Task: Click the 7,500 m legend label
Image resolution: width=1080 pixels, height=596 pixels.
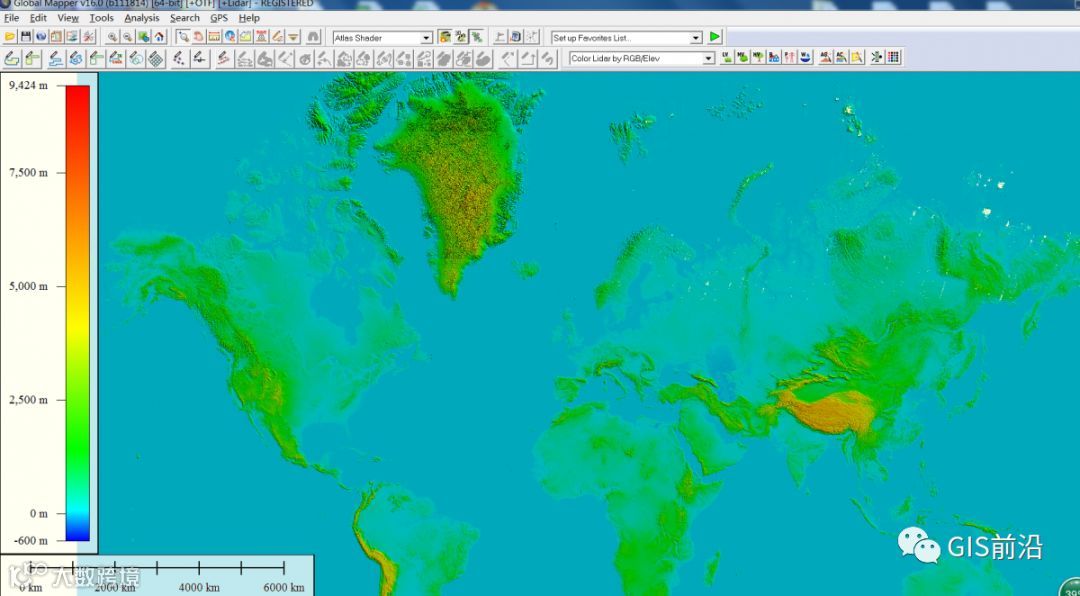Action: point(28,172)
